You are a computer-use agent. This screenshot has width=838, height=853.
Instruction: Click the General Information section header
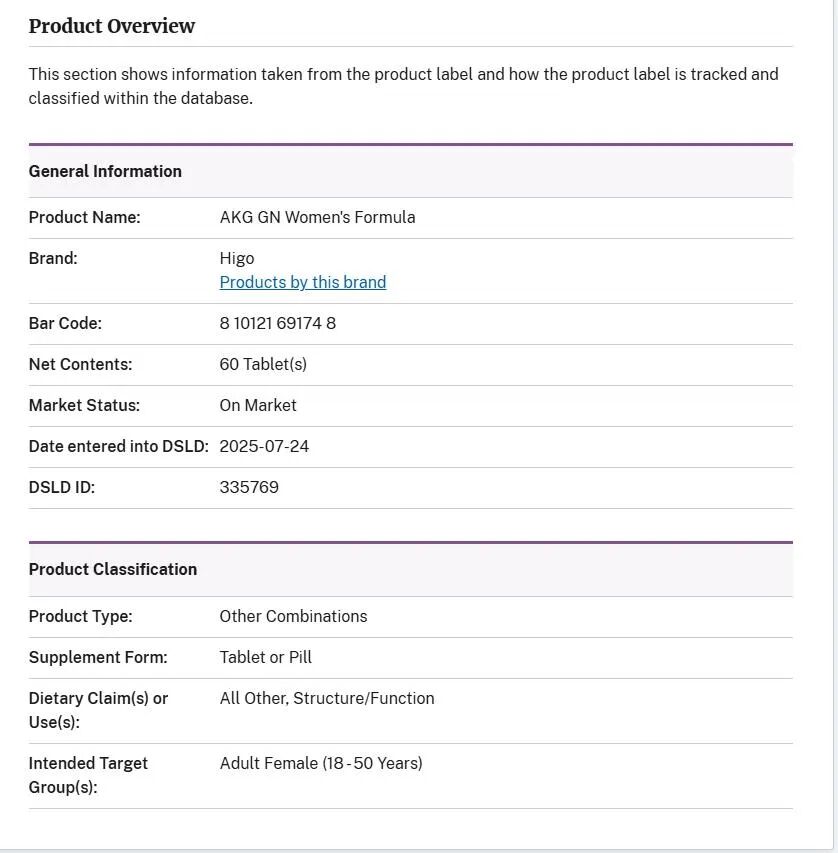pos(105,171)
